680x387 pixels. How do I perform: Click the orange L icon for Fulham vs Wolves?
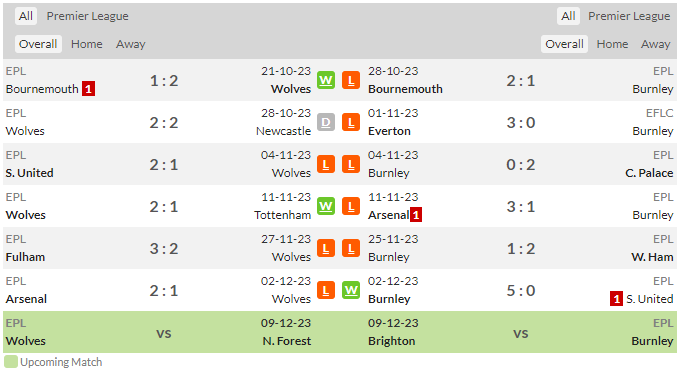[x=326, y=249]
